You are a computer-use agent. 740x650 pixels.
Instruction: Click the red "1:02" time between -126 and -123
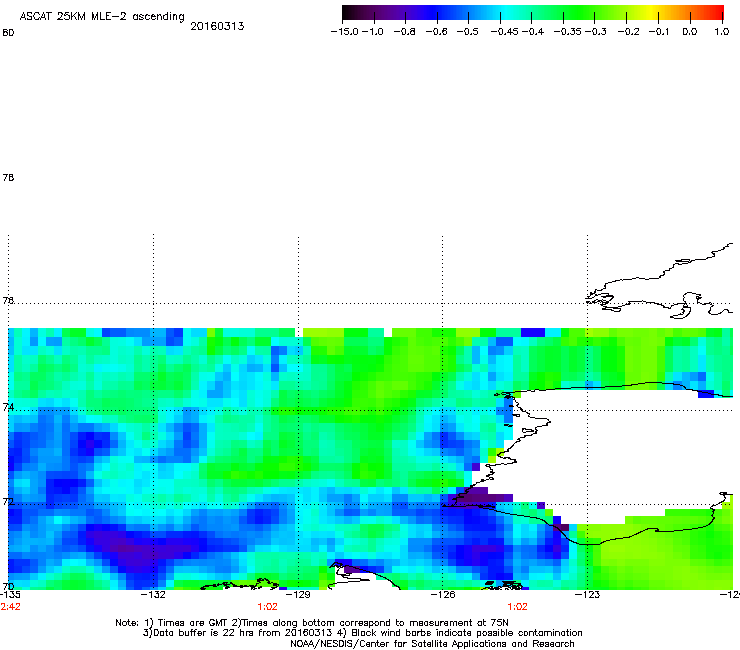517,607
